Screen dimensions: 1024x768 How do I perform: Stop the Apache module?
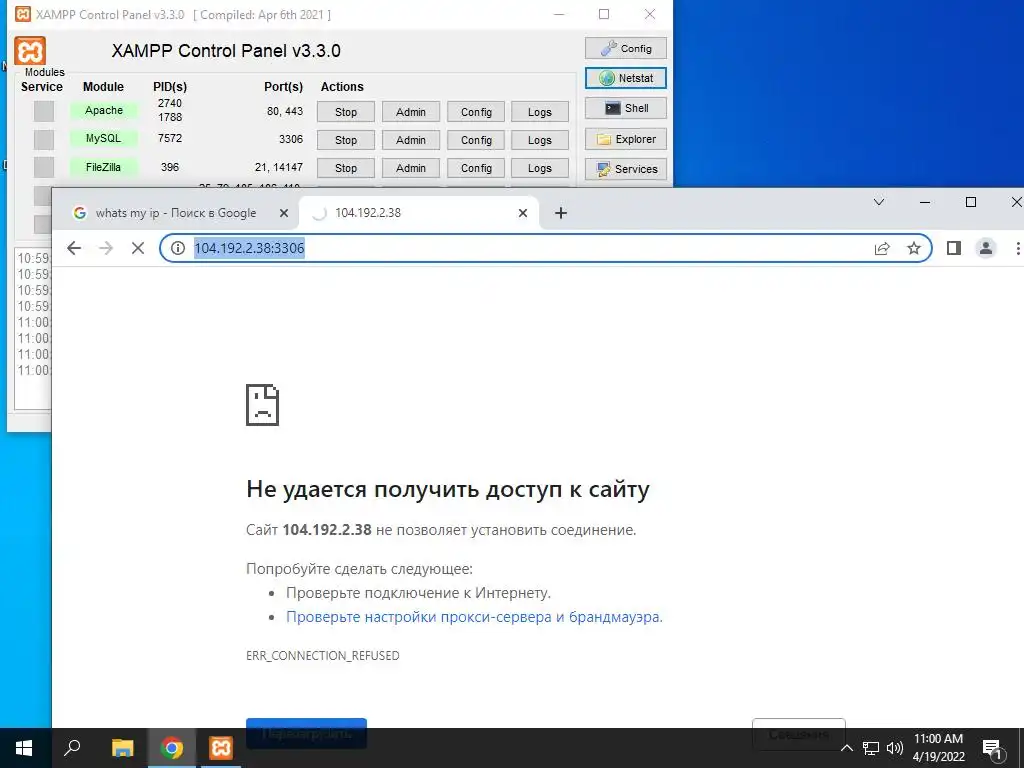click(345, 112)
